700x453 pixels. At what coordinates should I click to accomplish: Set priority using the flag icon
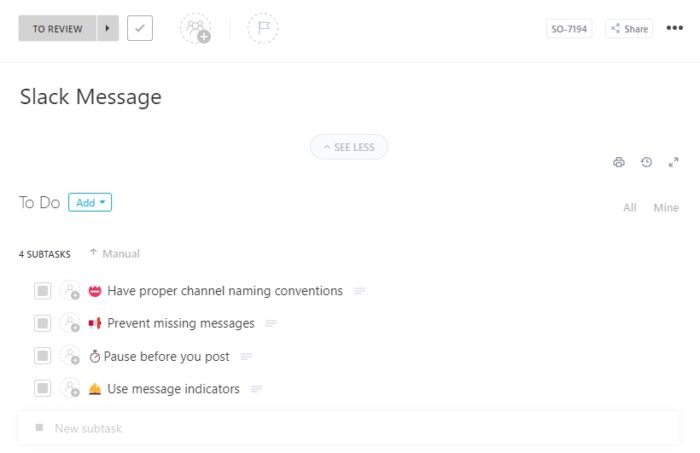point(262,29)
